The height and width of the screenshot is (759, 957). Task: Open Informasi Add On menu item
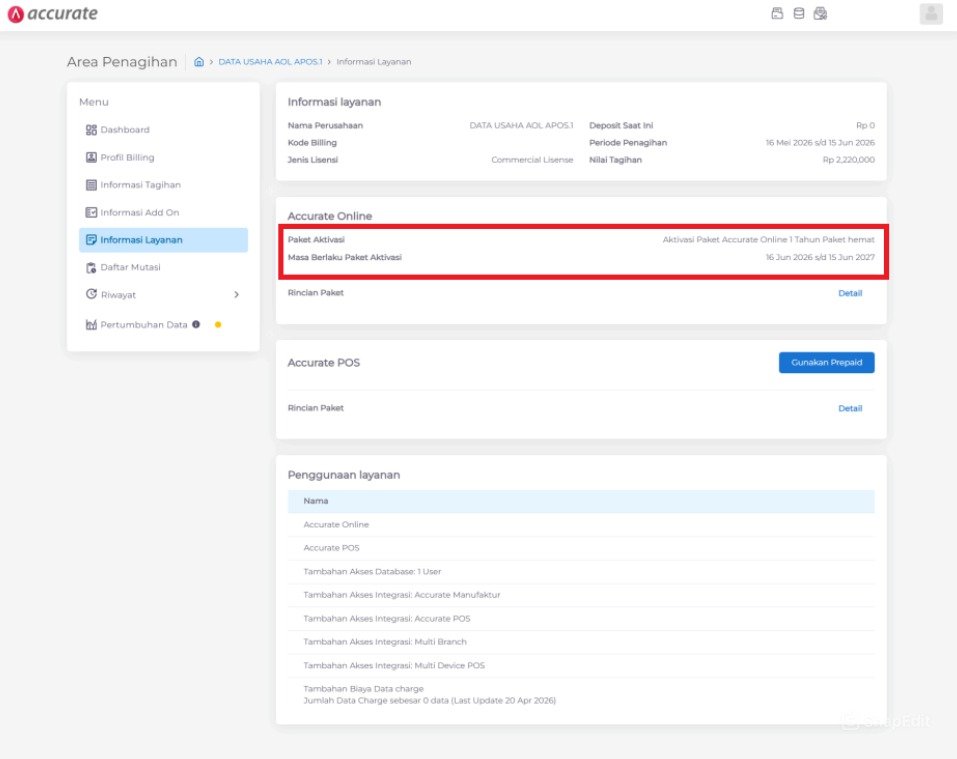point(164,212)
